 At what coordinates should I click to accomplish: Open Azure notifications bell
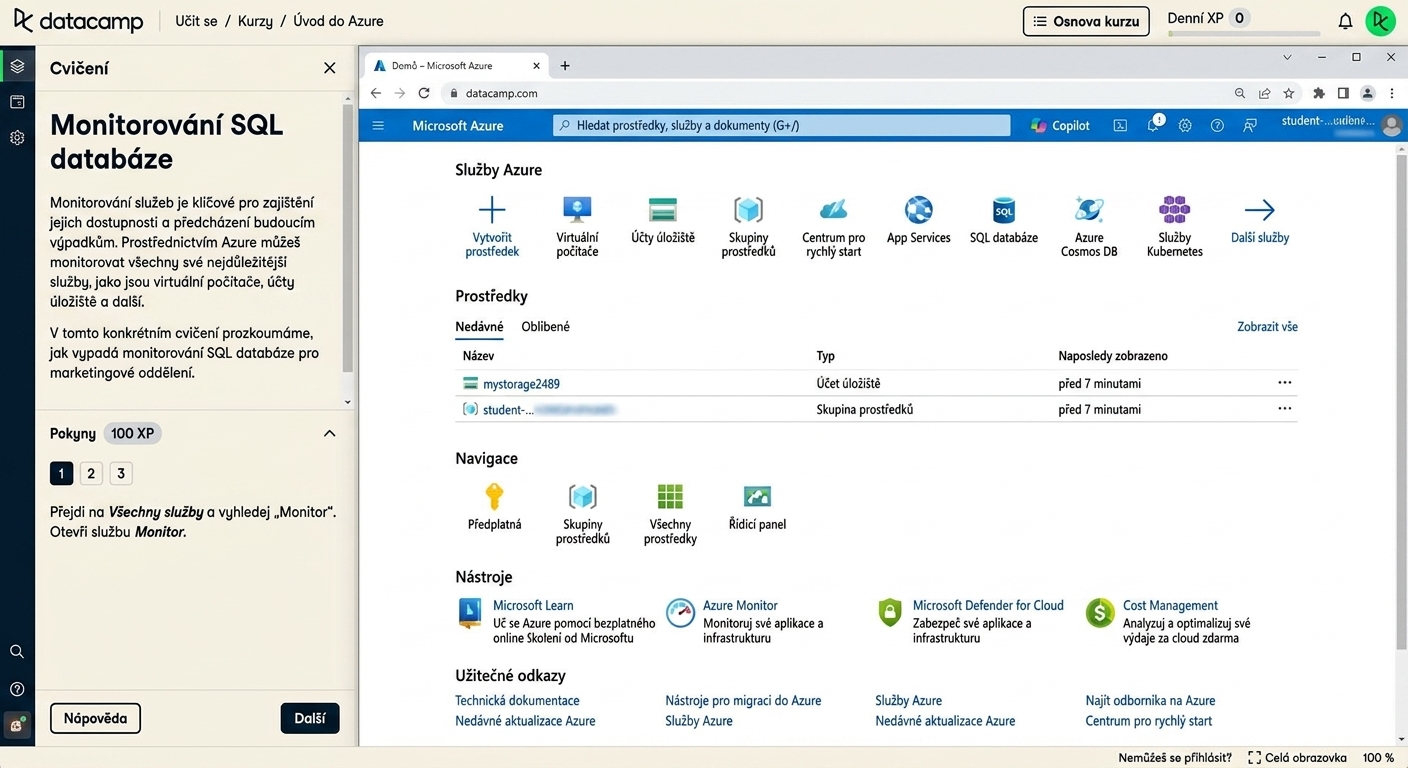(1153, 125)
